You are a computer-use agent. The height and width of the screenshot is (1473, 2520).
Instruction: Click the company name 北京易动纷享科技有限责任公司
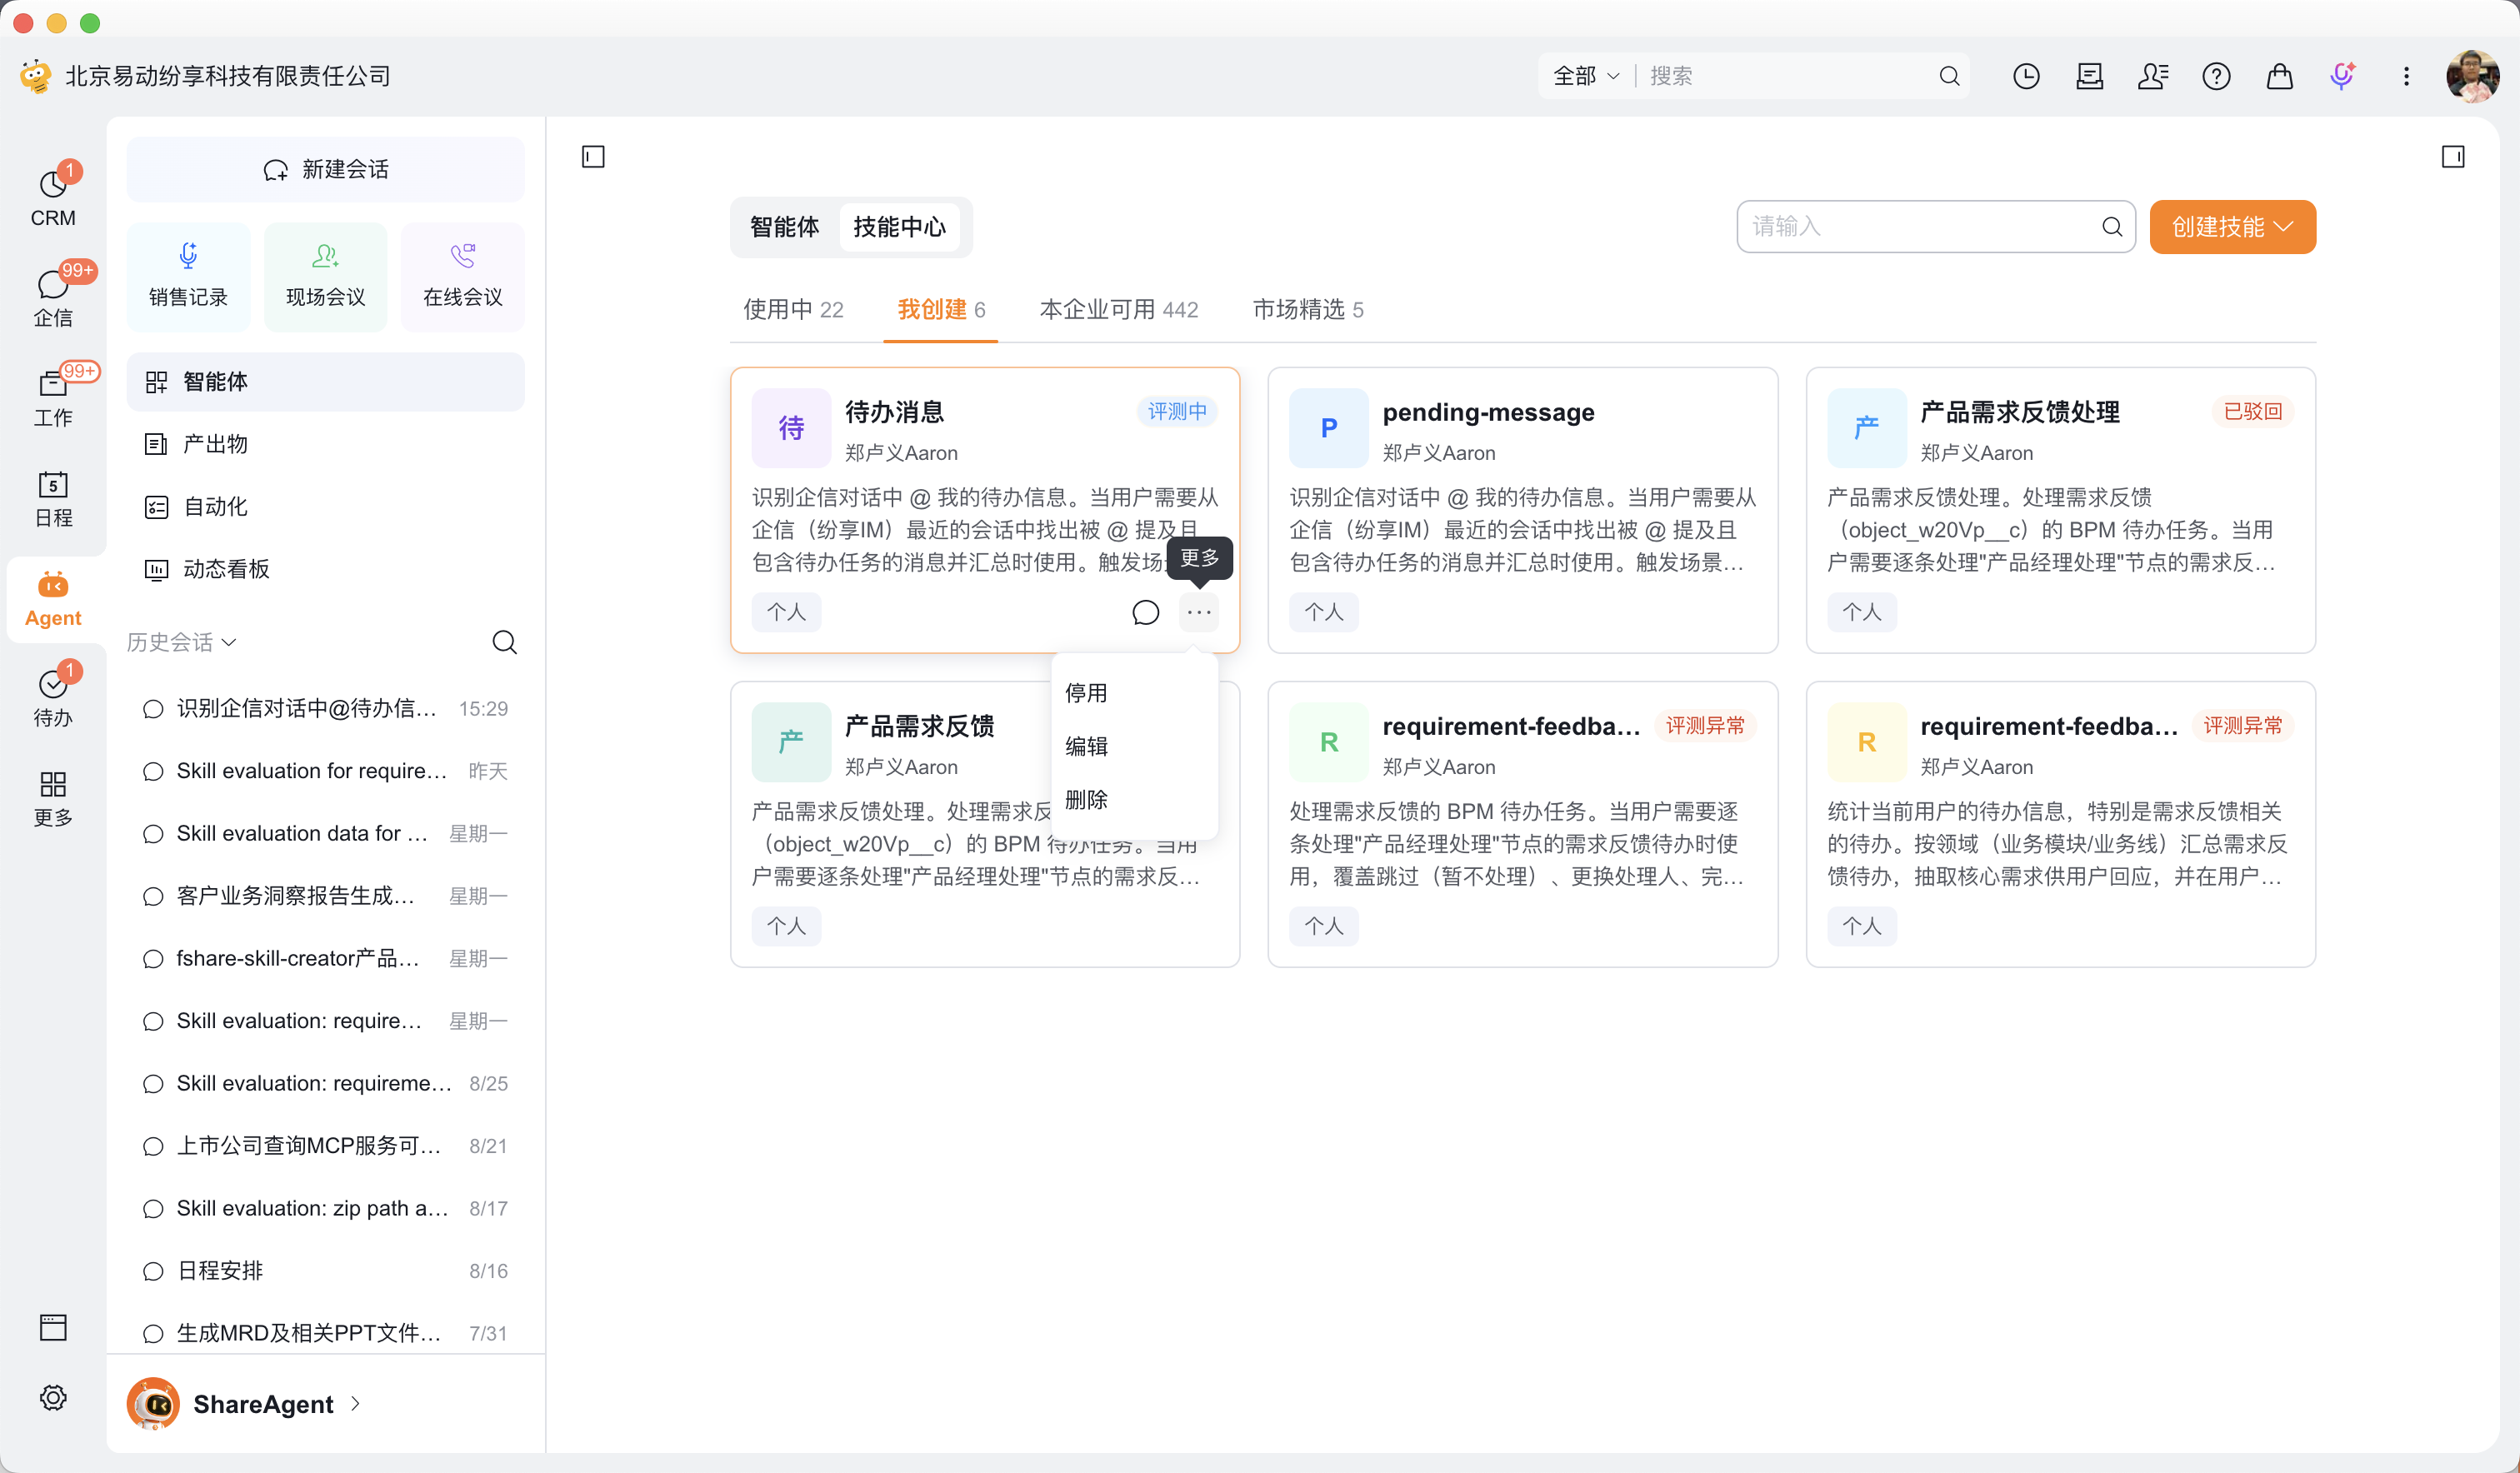[x=228, y=76]
